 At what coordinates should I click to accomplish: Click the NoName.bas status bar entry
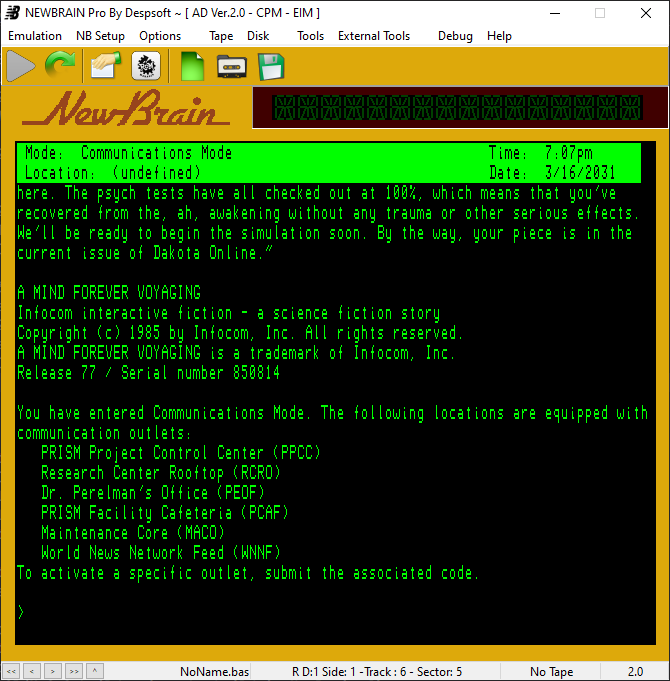click(215, 672)
